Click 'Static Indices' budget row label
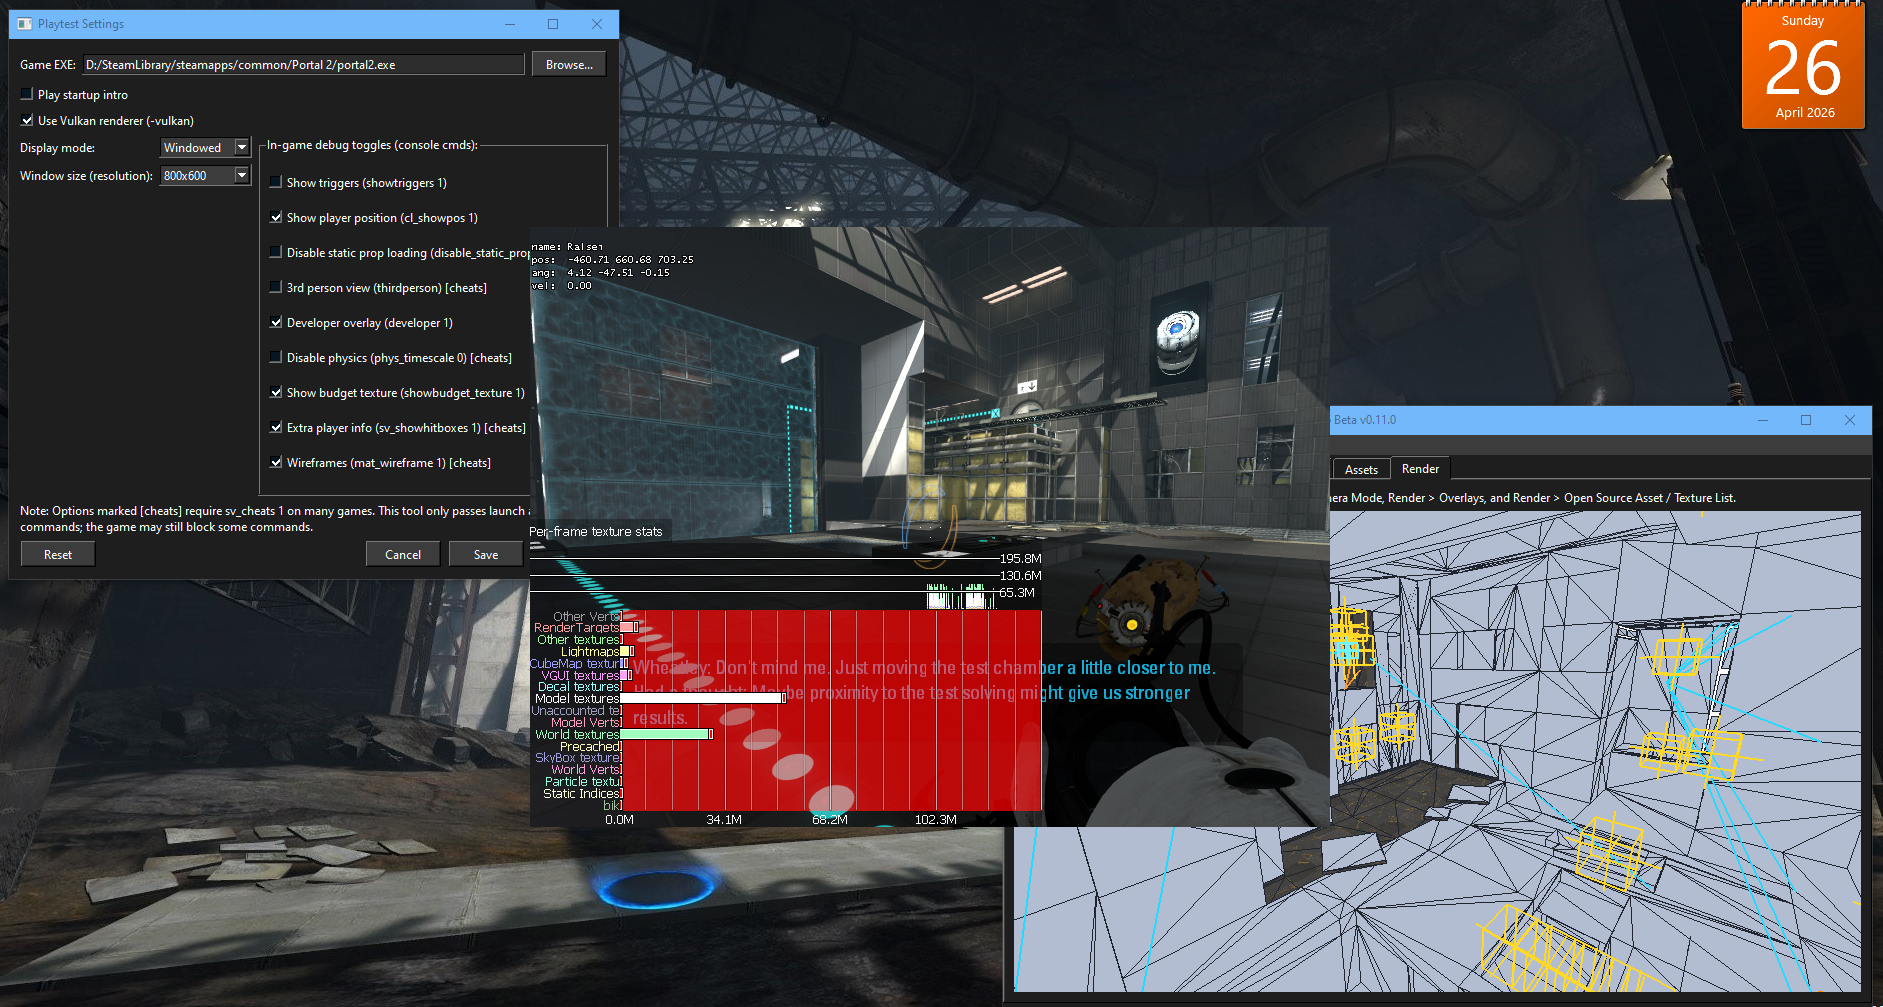 (582, 793)
